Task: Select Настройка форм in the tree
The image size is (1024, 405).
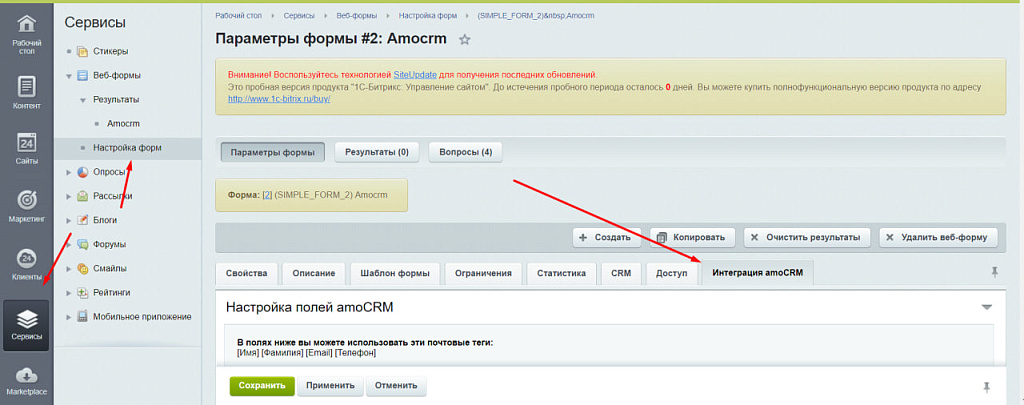Action: point(127,148)
